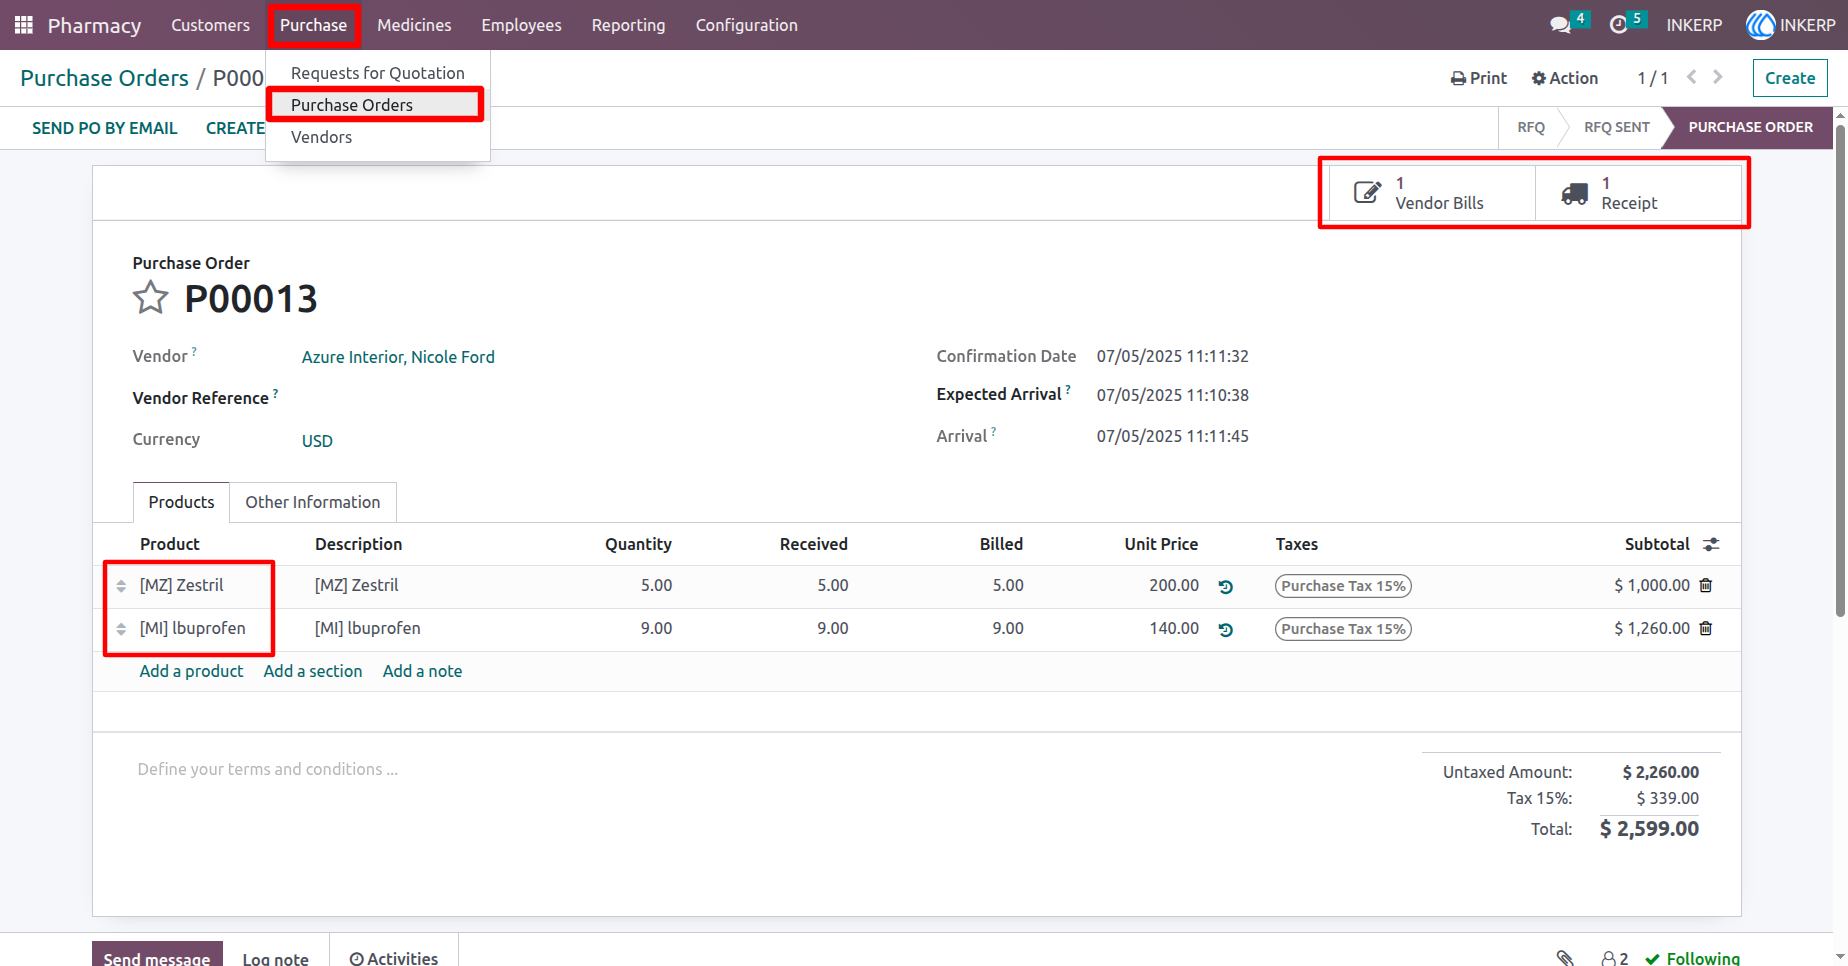Select Purchase Orders menu entry
Image resolution: width=1848 pixels, height=966 pixels.
click(376, 105)
